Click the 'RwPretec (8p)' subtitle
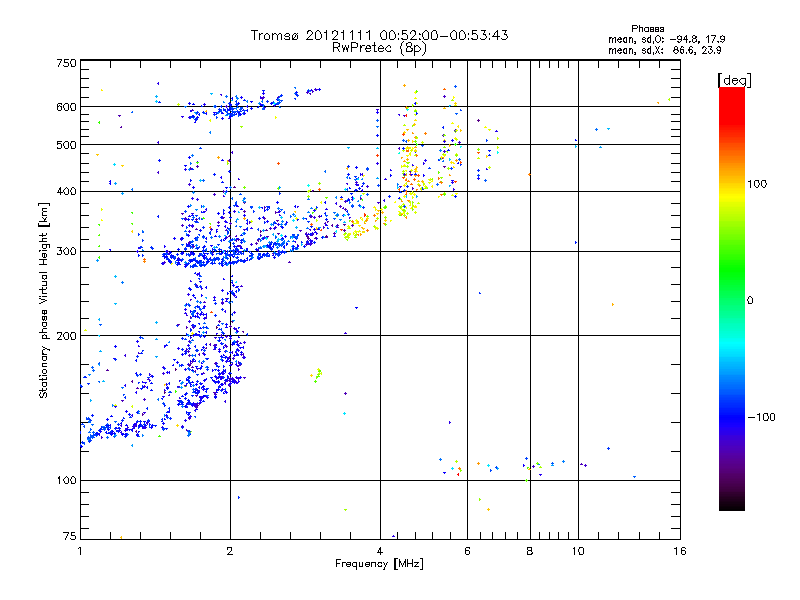The height and width of the screenshot is (600, 800). tap(379, 48)
